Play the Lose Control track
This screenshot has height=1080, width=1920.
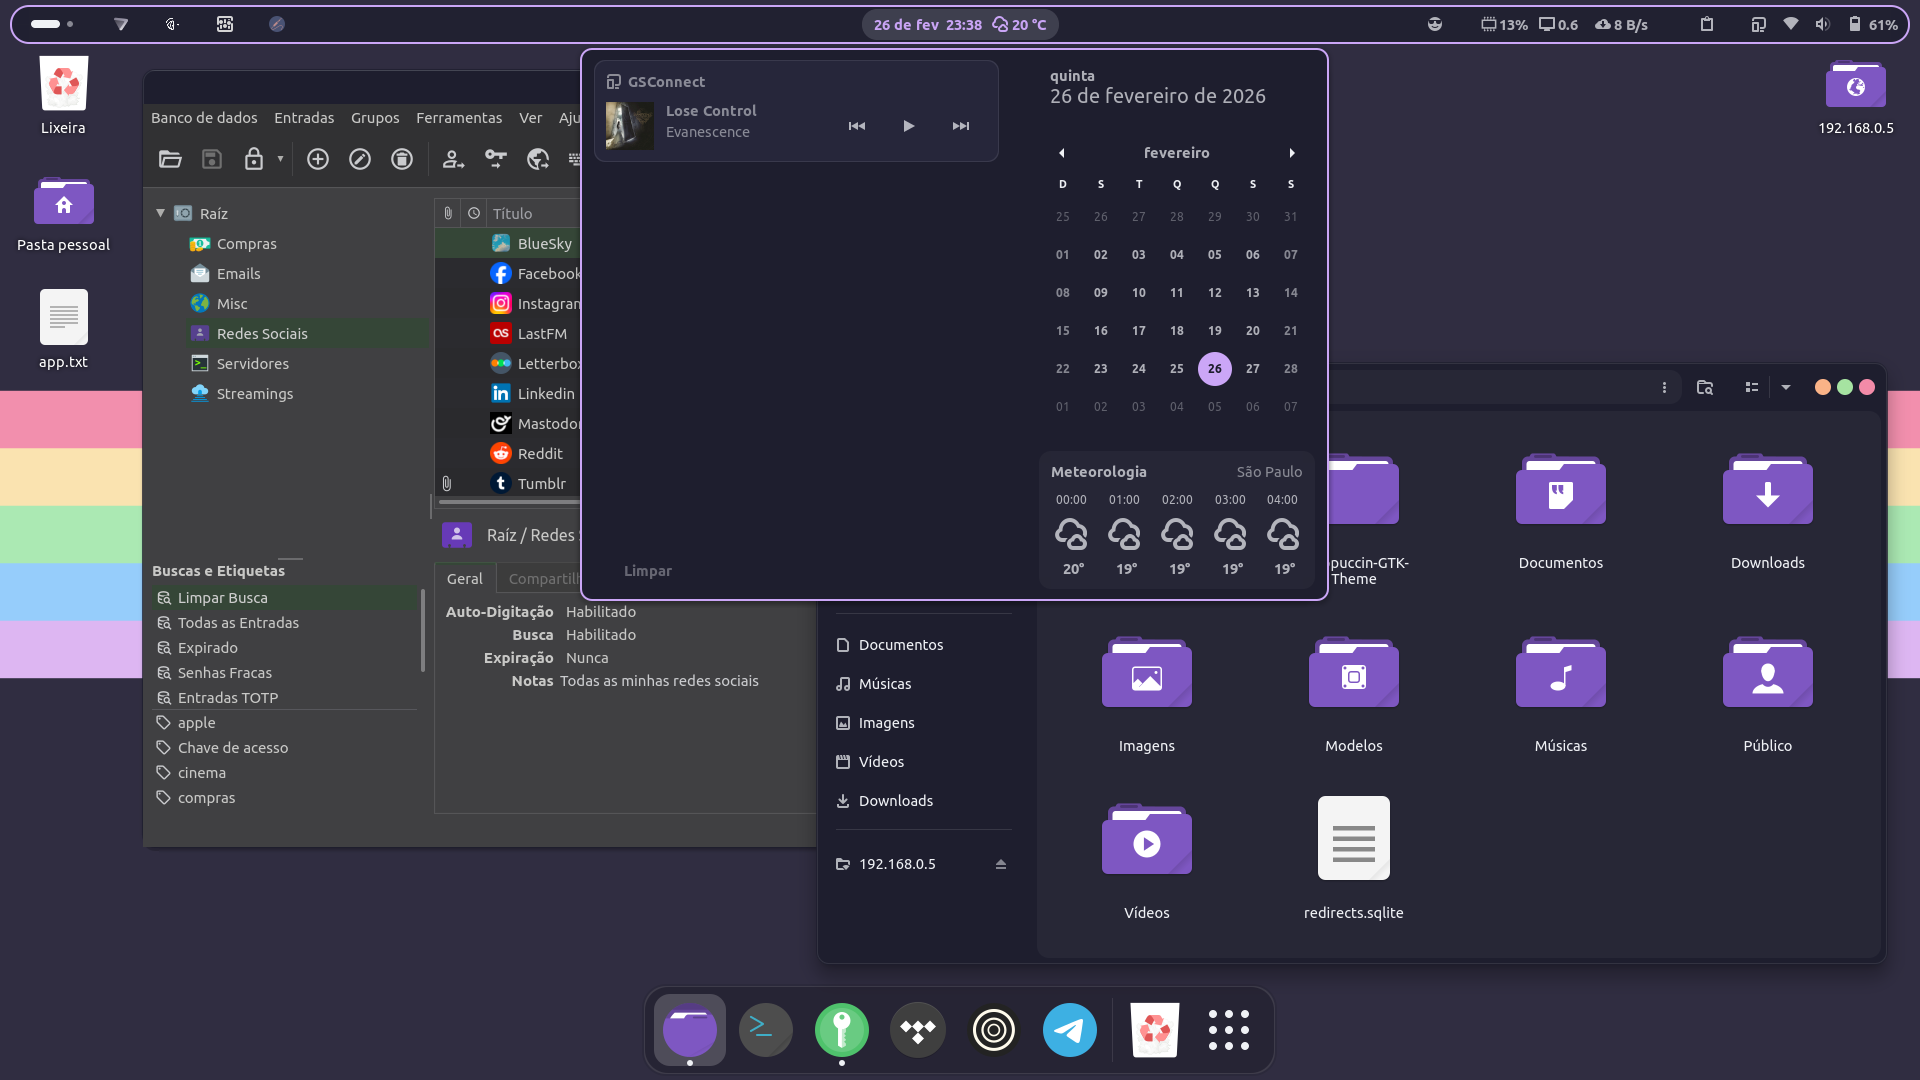point(908,126)
